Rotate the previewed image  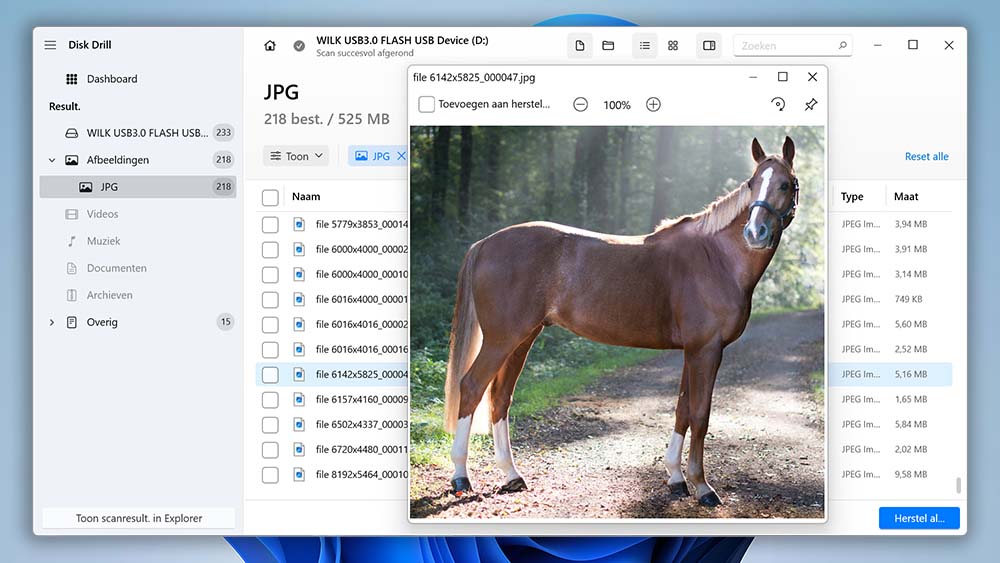pos(778,105)
